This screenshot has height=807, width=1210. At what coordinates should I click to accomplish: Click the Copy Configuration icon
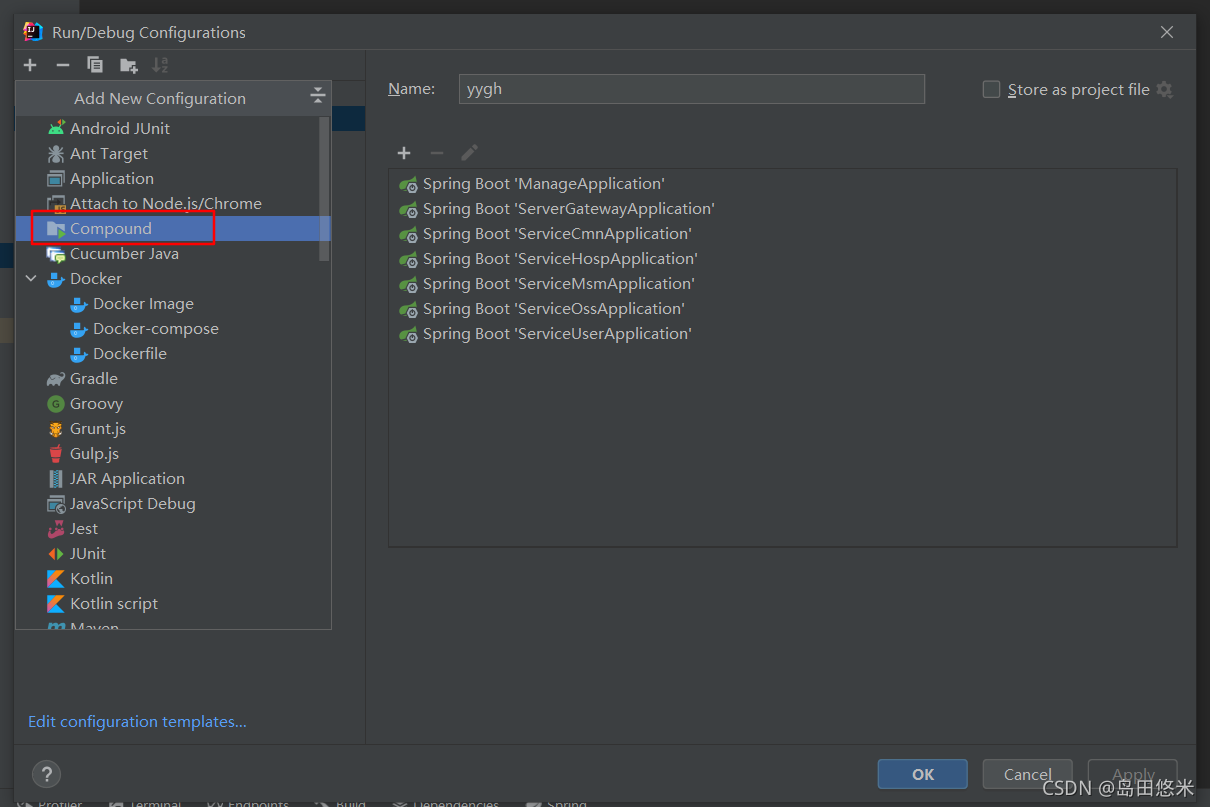point(95,65)
